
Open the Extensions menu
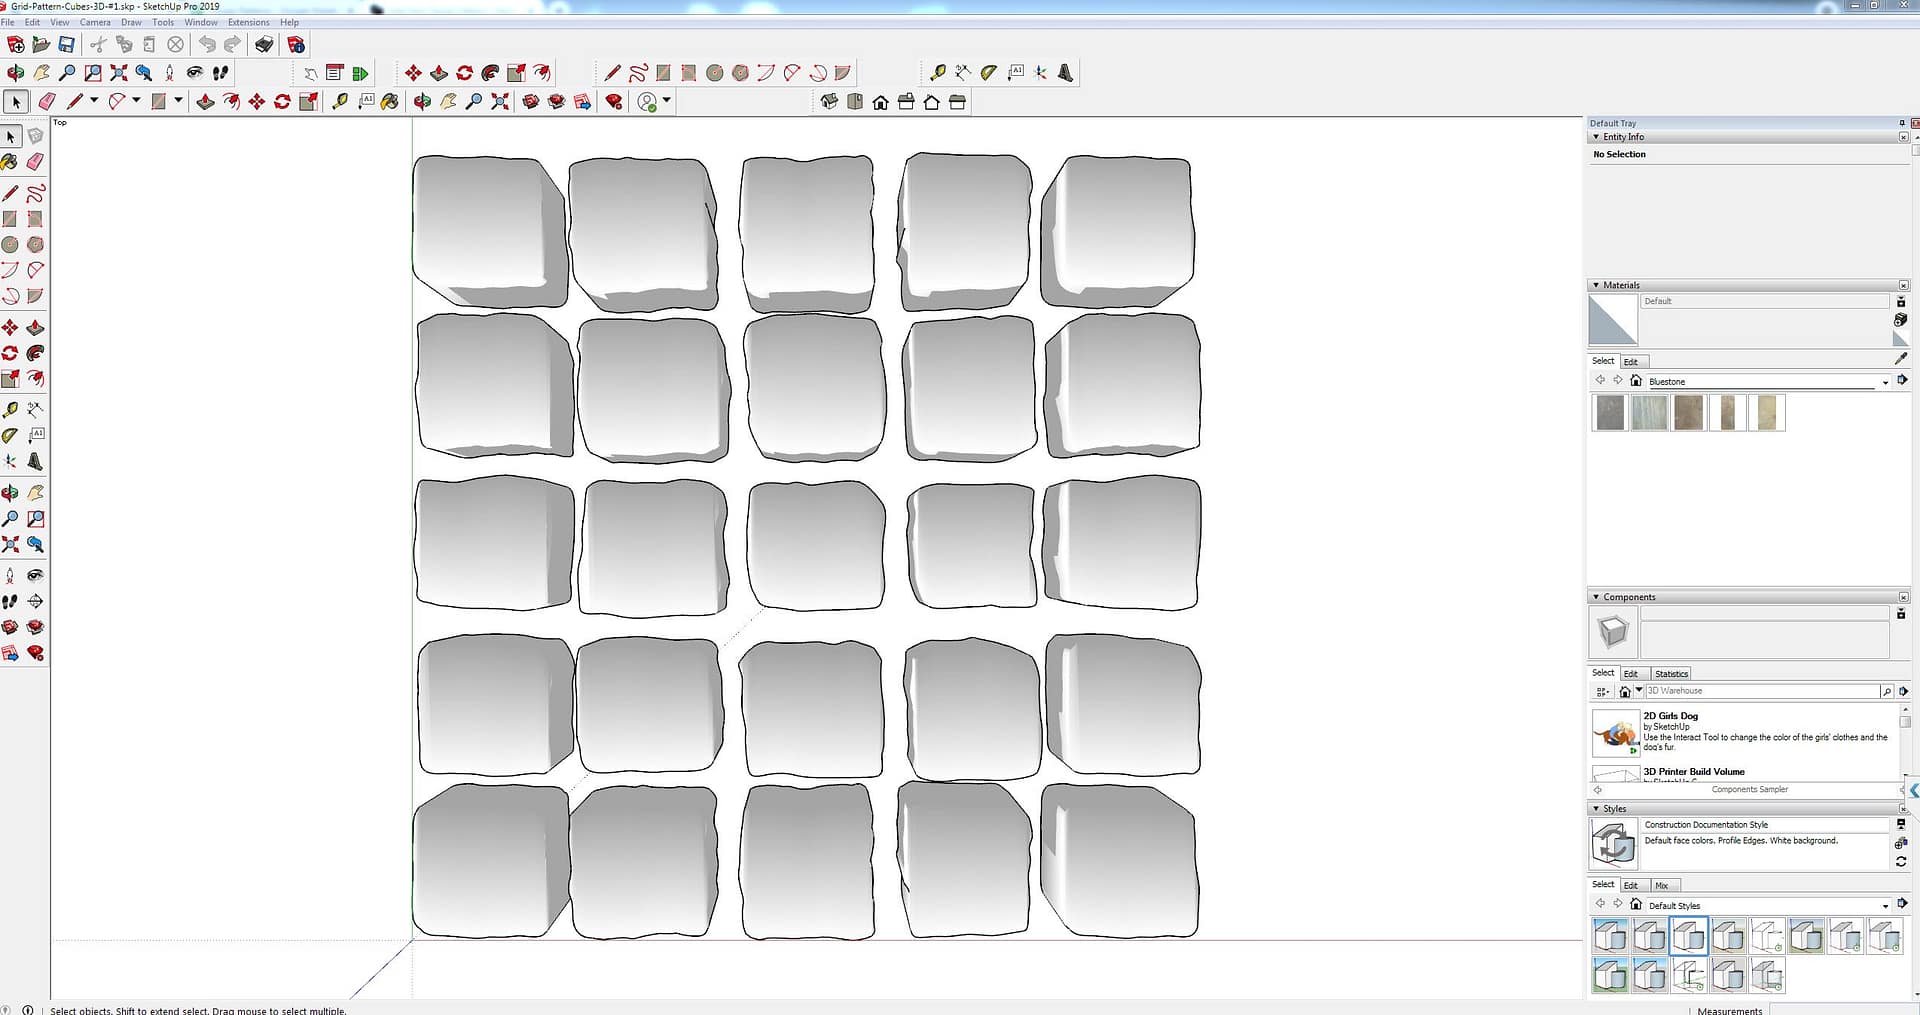[248, 22]
